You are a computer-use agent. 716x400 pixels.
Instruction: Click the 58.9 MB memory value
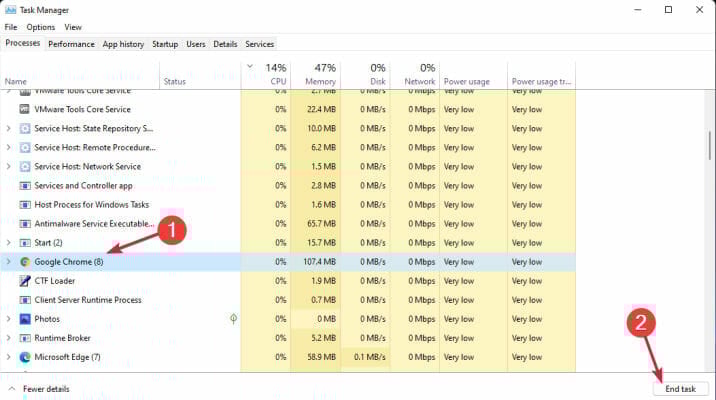tap(321, 357)
